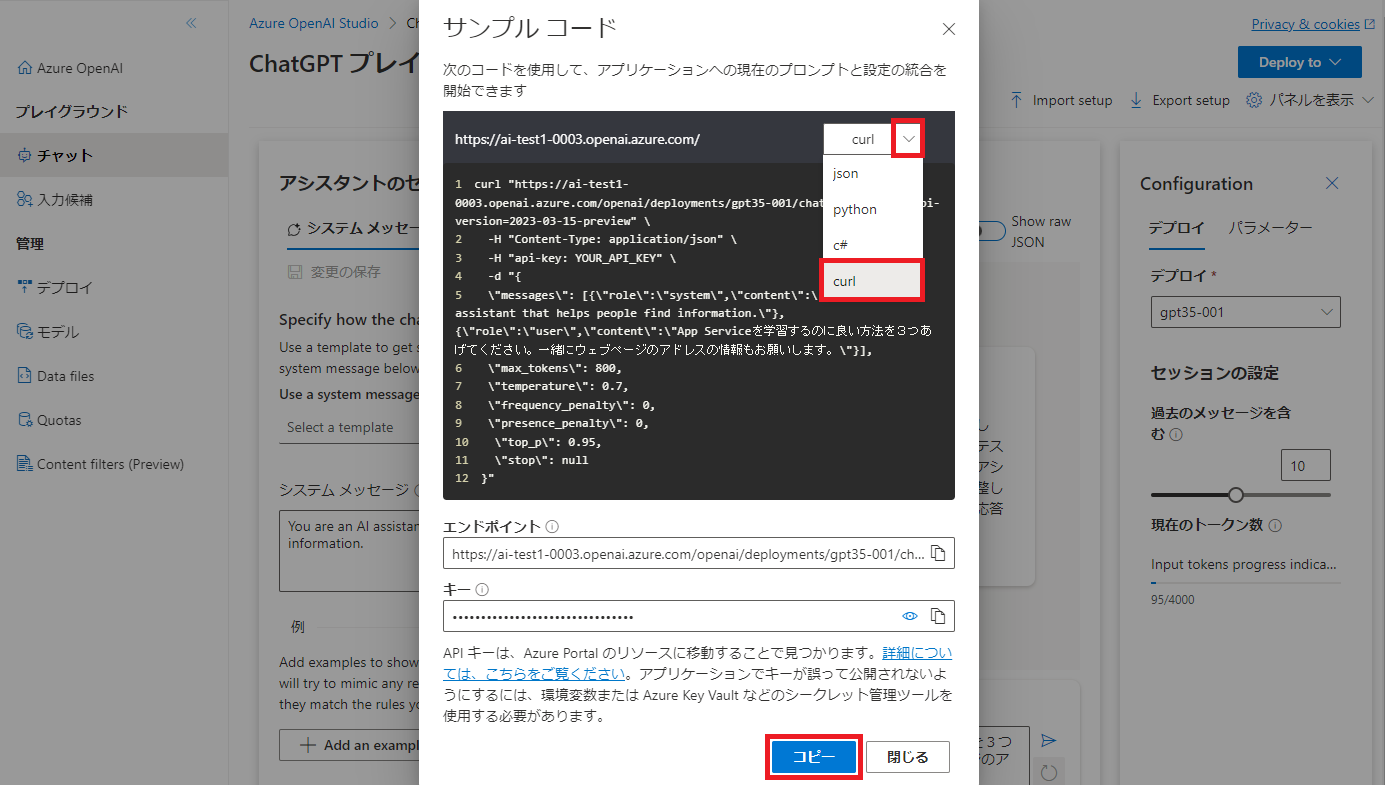Click the masked キー field
The width and height of the screenshot is (1385, 785).
[x=699, y=616]
